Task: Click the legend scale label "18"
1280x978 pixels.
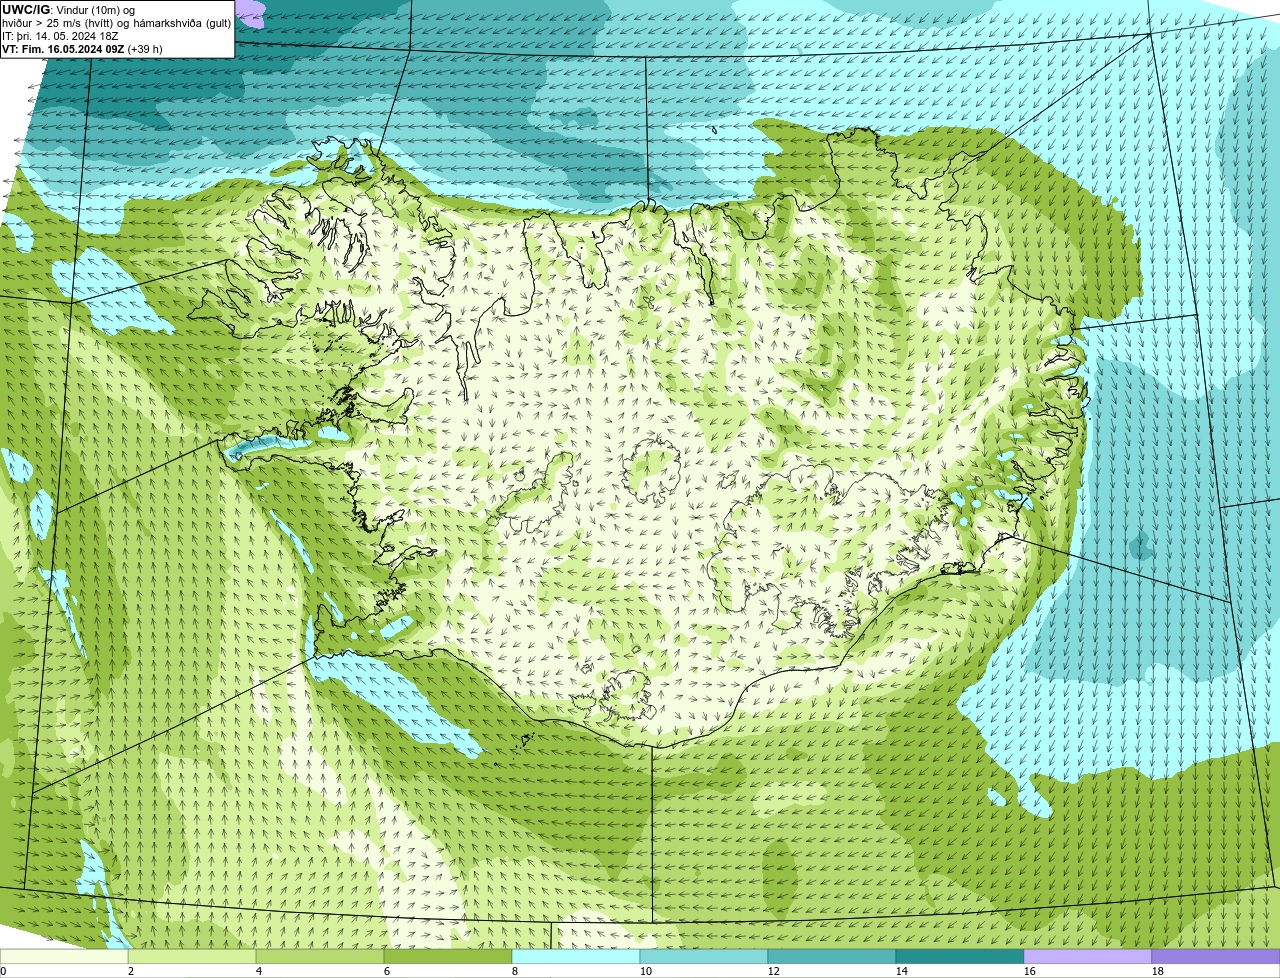Action: tap(1158, 971)
